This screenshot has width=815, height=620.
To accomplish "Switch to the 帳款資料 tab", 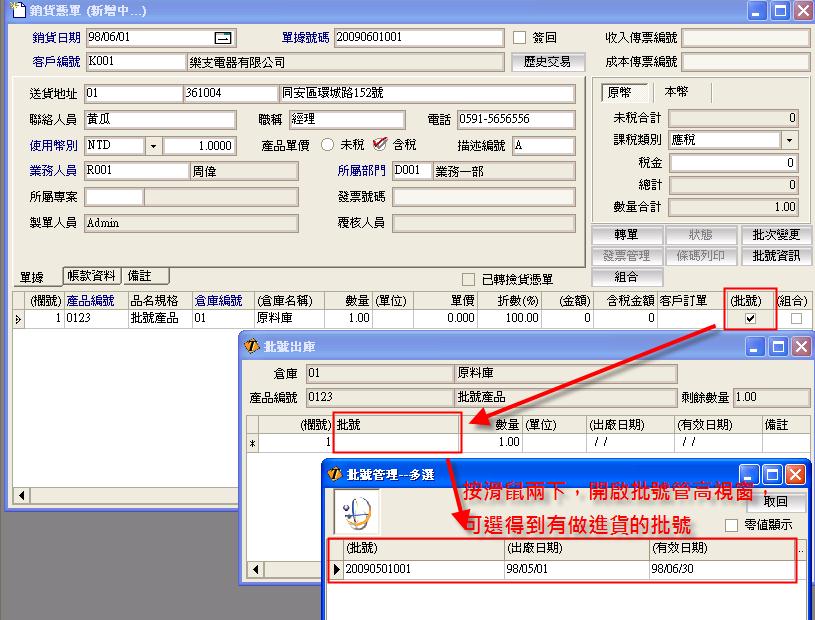I will 91,276.
